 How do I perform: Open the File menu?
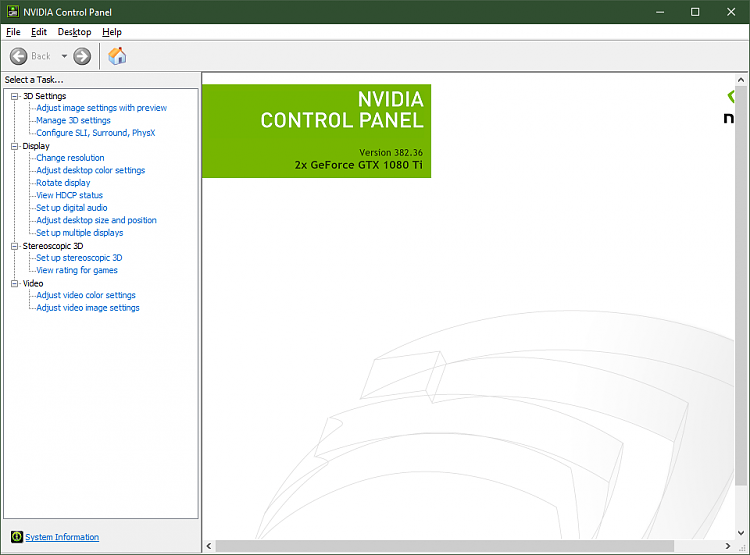[x=13, y=32]
